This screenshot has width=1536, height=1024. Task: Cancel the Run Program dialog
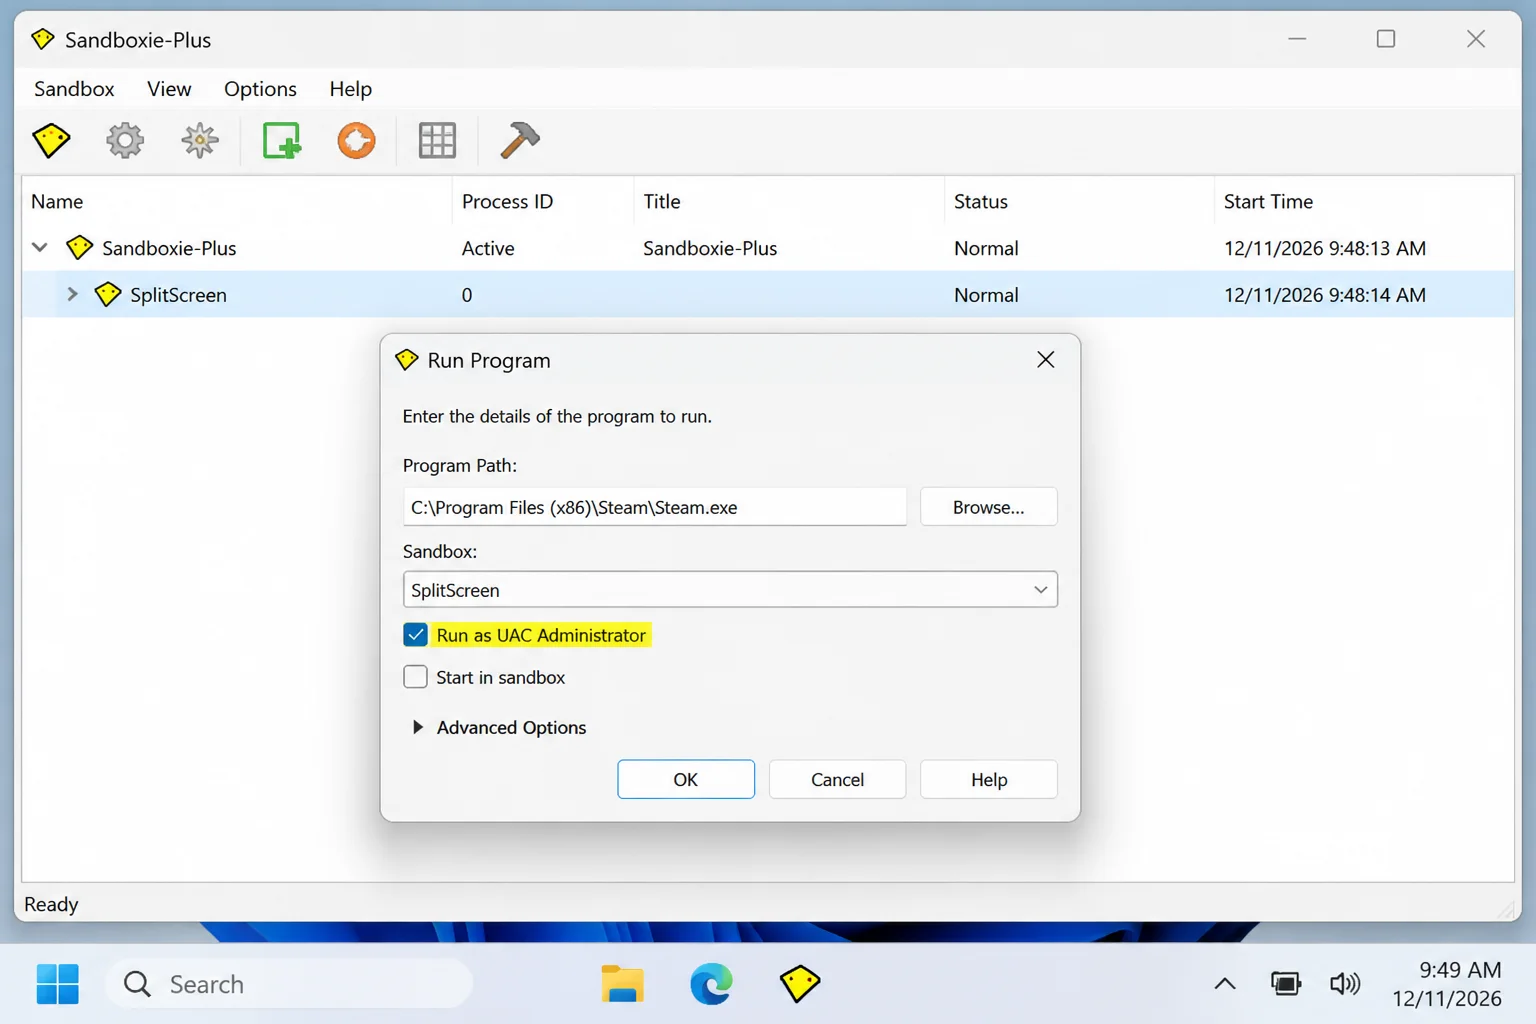(837, 779)
